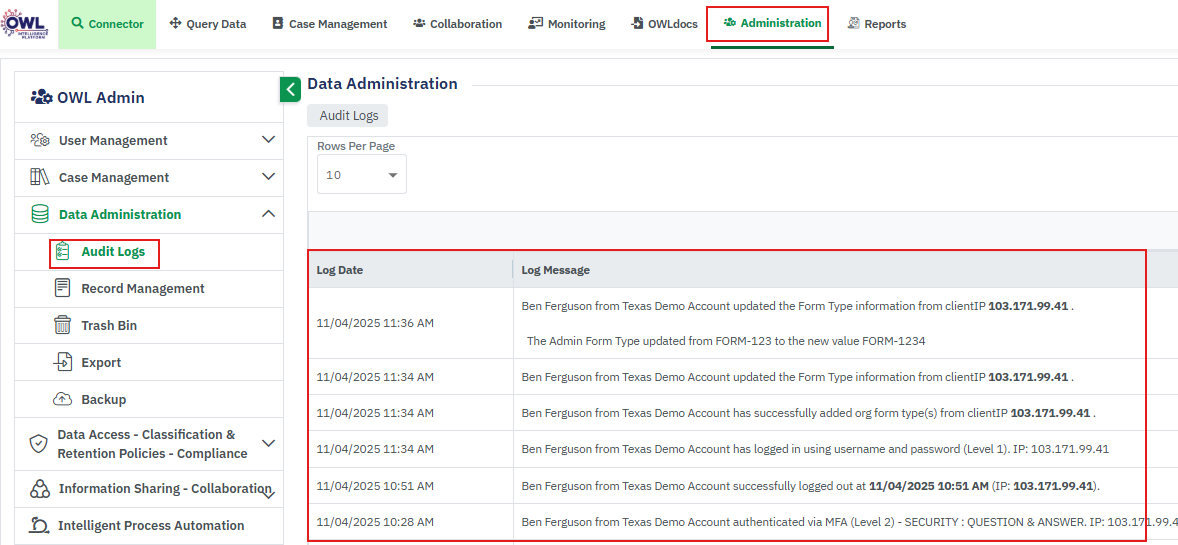The width and height of the screenshot is (1178, 545).
Task: Click the Trash Bin icon
Action: [x=63, y=325]
